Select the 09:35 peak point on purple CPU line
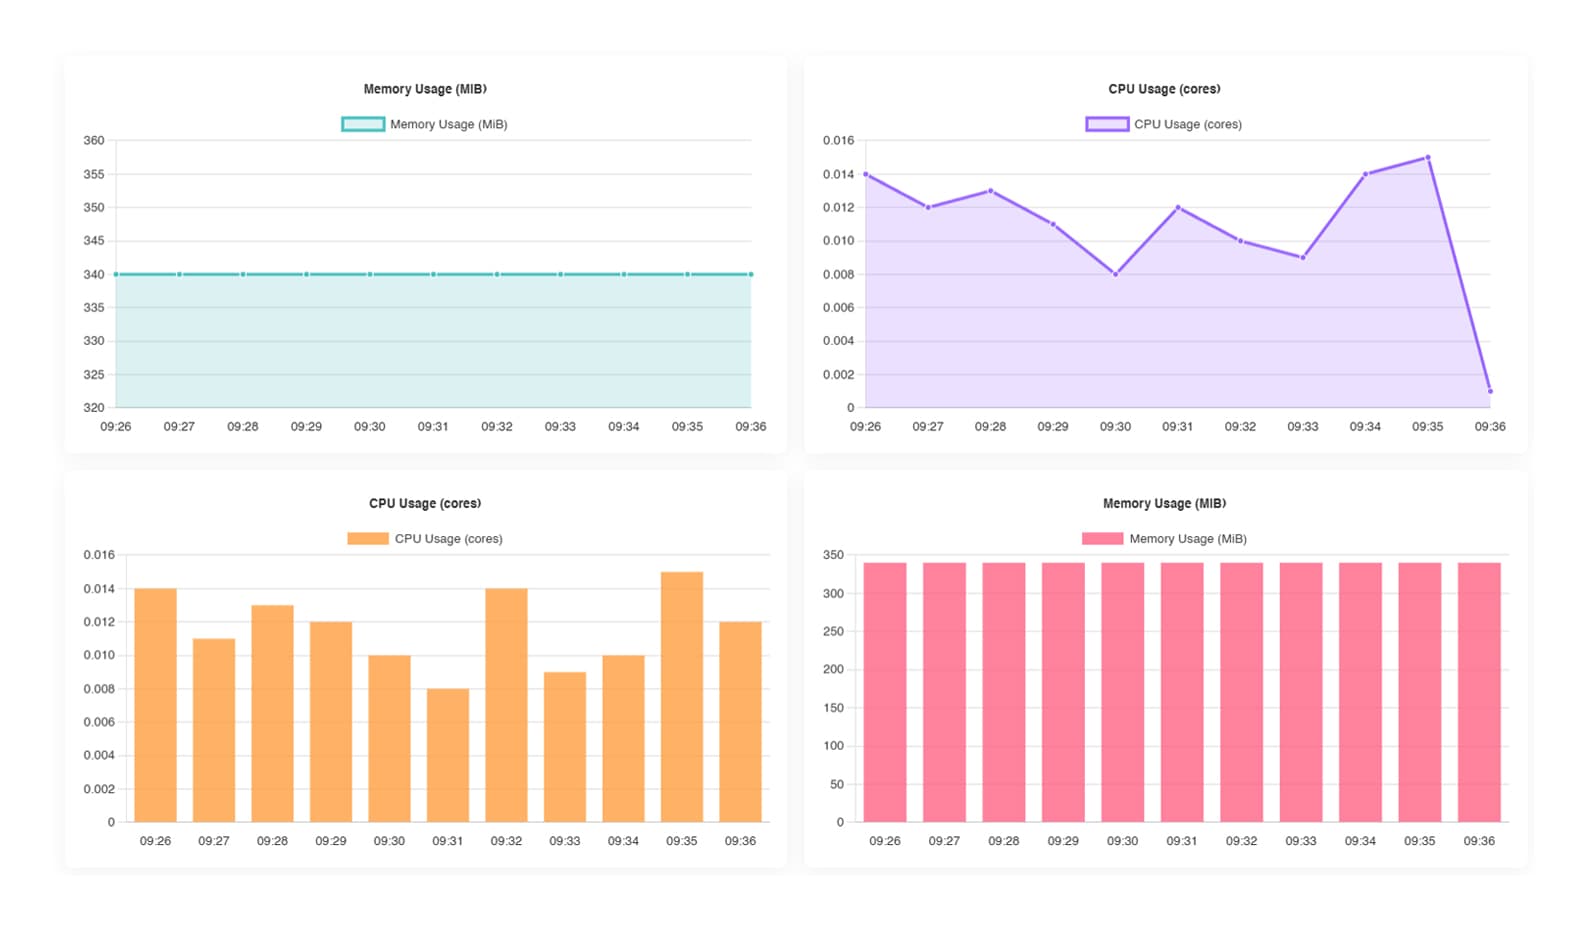This screenshot has width=1587, height=926. pos(1427,158)
